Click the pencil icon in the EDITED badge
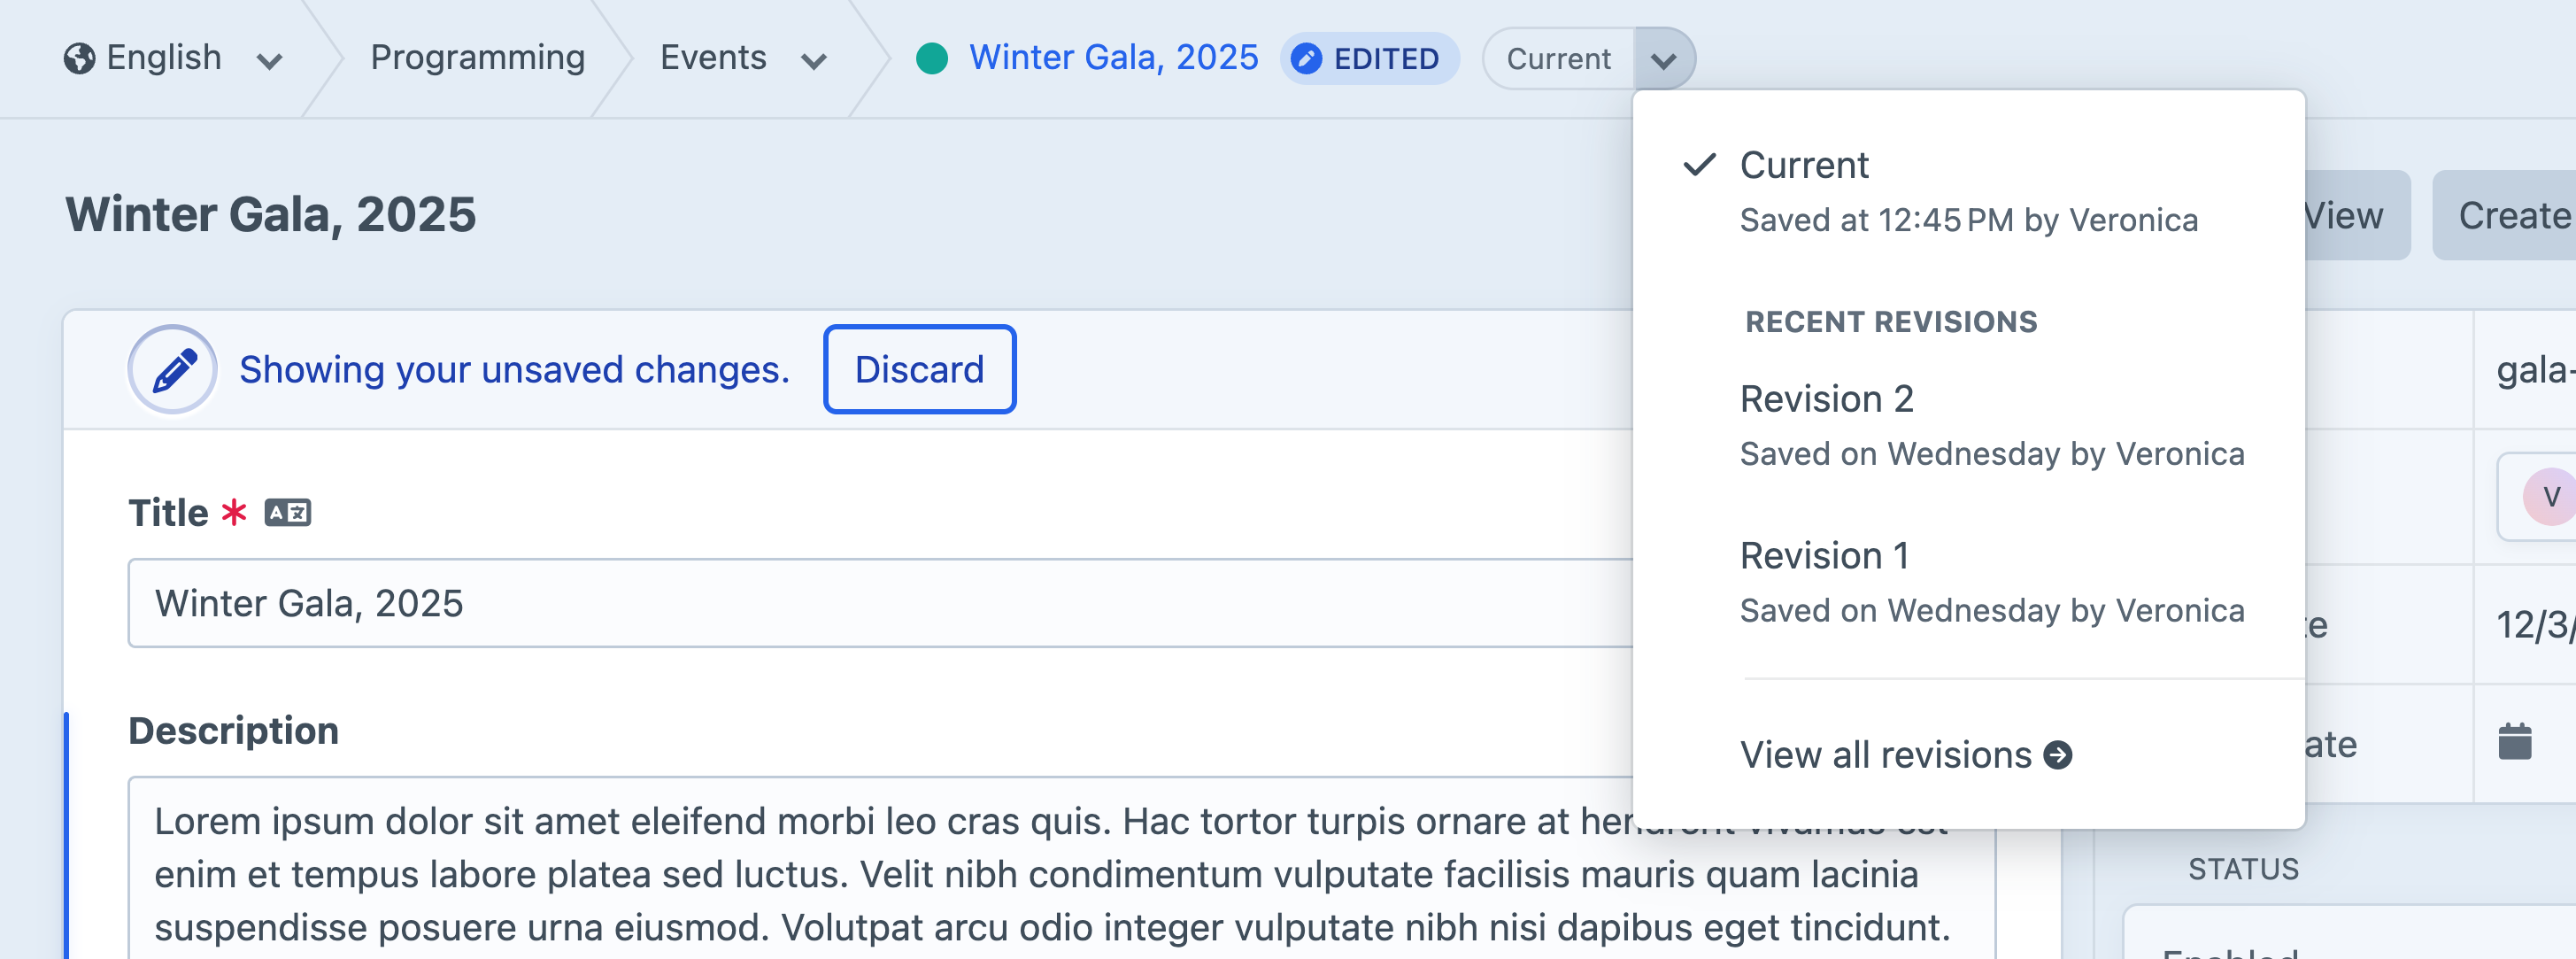2576x959 pixels. point(1307,59)
